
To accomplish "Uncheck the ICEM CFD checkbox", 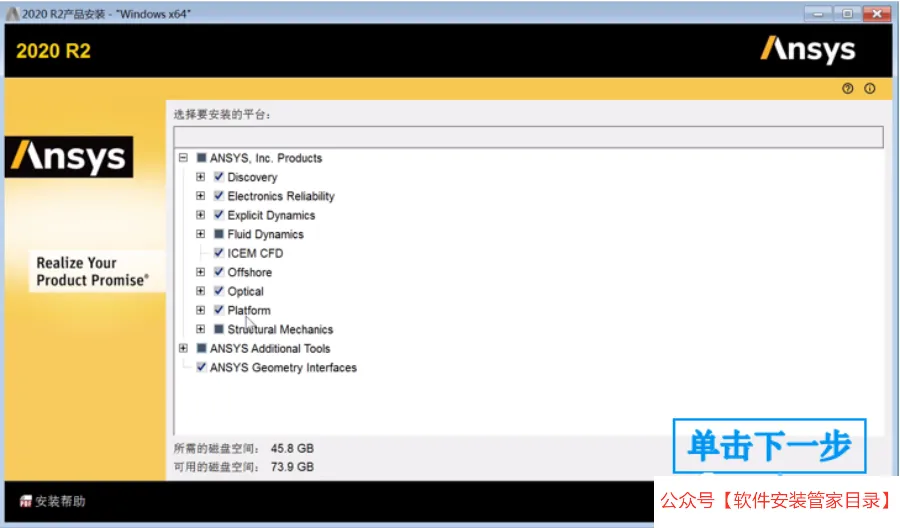I will pos(219,253).
